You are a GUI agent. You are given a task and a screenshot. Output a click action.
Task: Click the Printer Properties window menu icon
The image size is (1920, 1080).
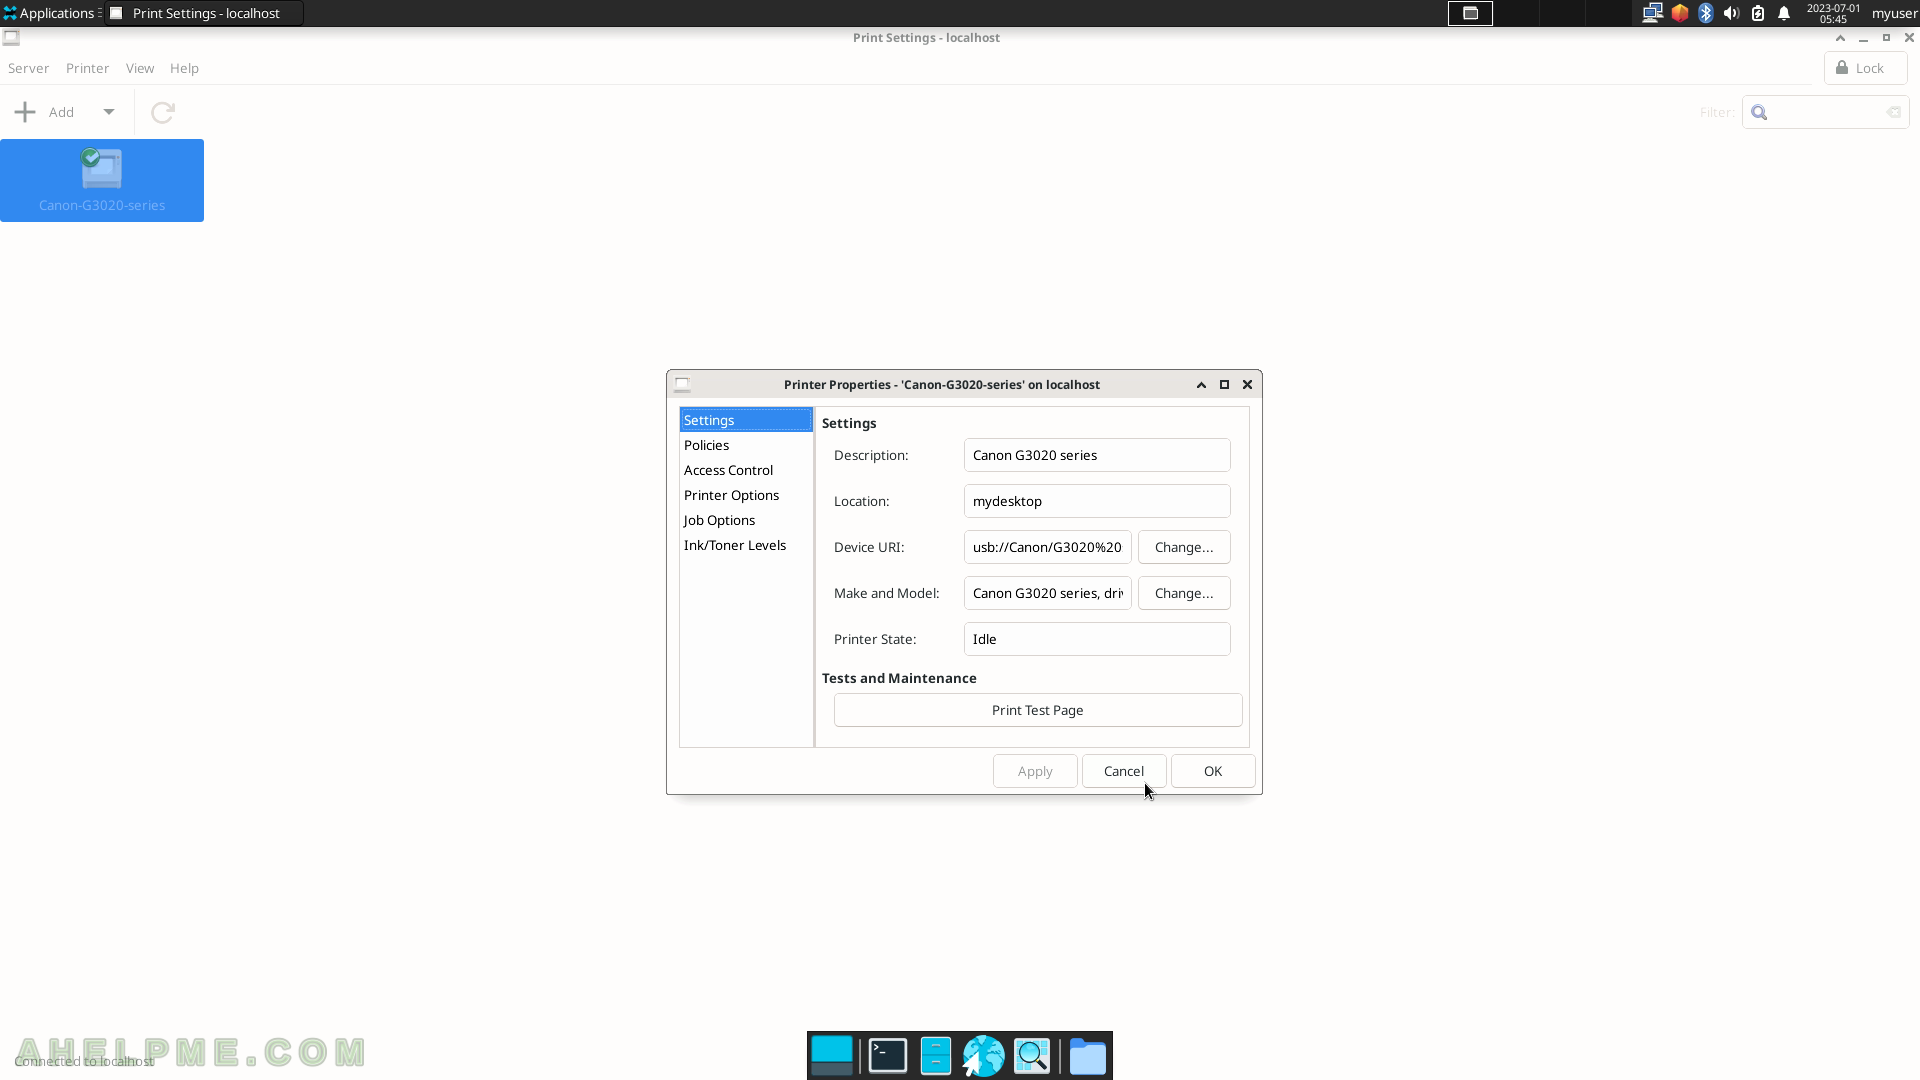point(682,385)
